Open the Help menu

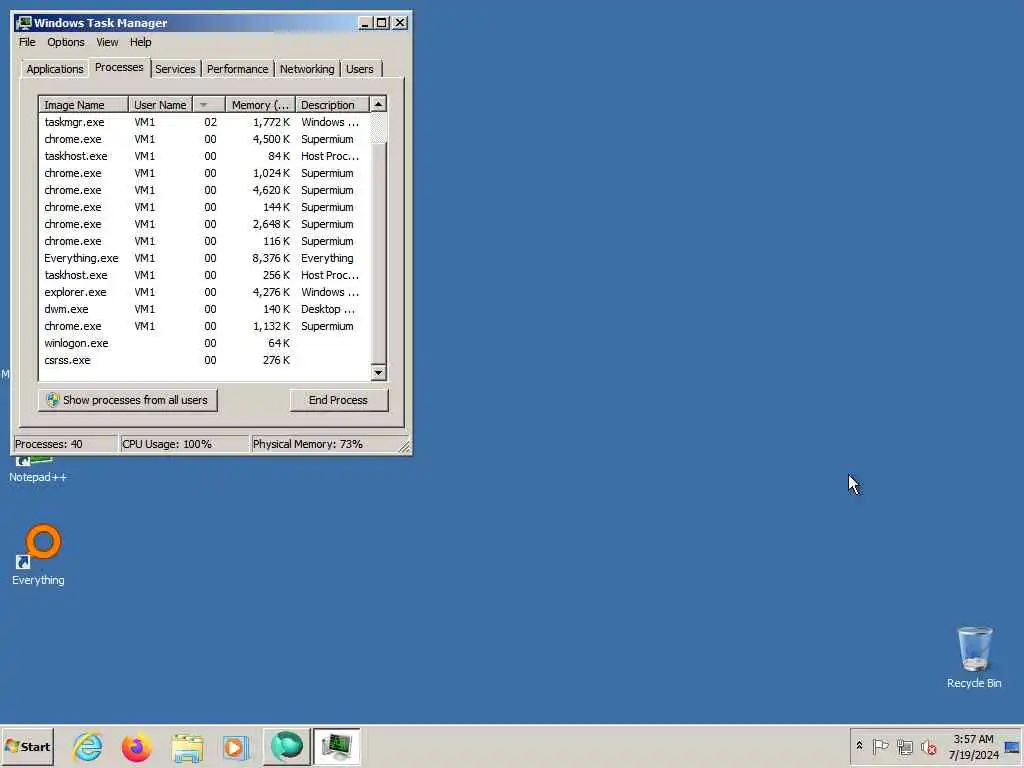[140, 42]
